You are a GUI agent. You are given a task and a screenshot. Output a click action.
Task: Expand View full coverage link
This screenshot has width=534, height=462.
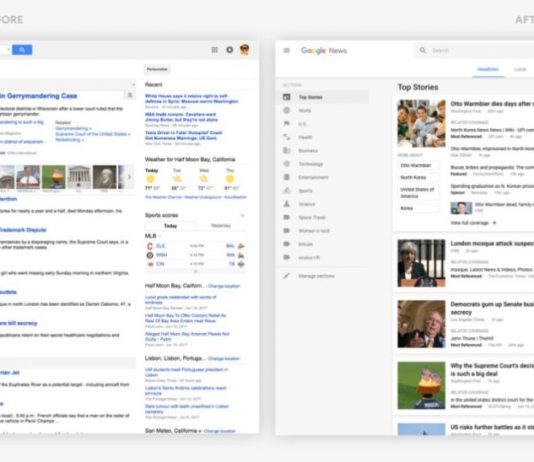(473, 223)
